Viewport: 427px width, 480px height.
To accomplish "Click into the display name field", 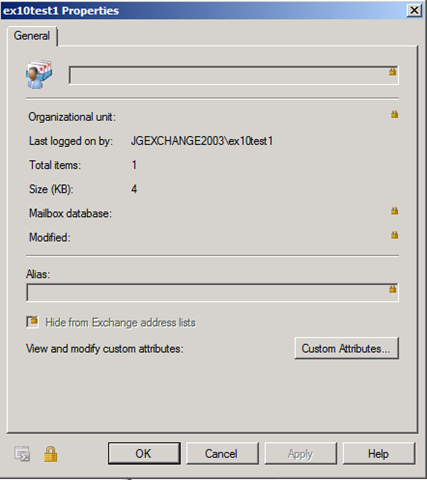I will pos(233,75).
